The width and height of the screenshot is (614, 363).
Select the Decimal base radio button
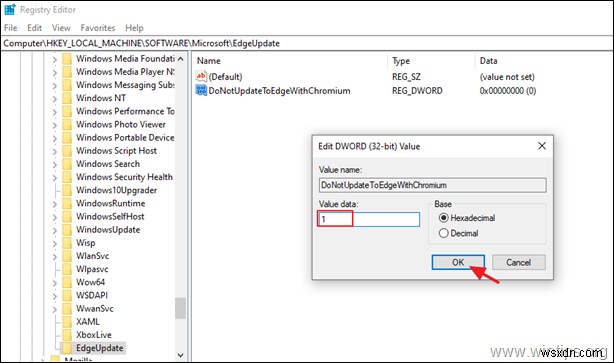[x=443, y=233]
